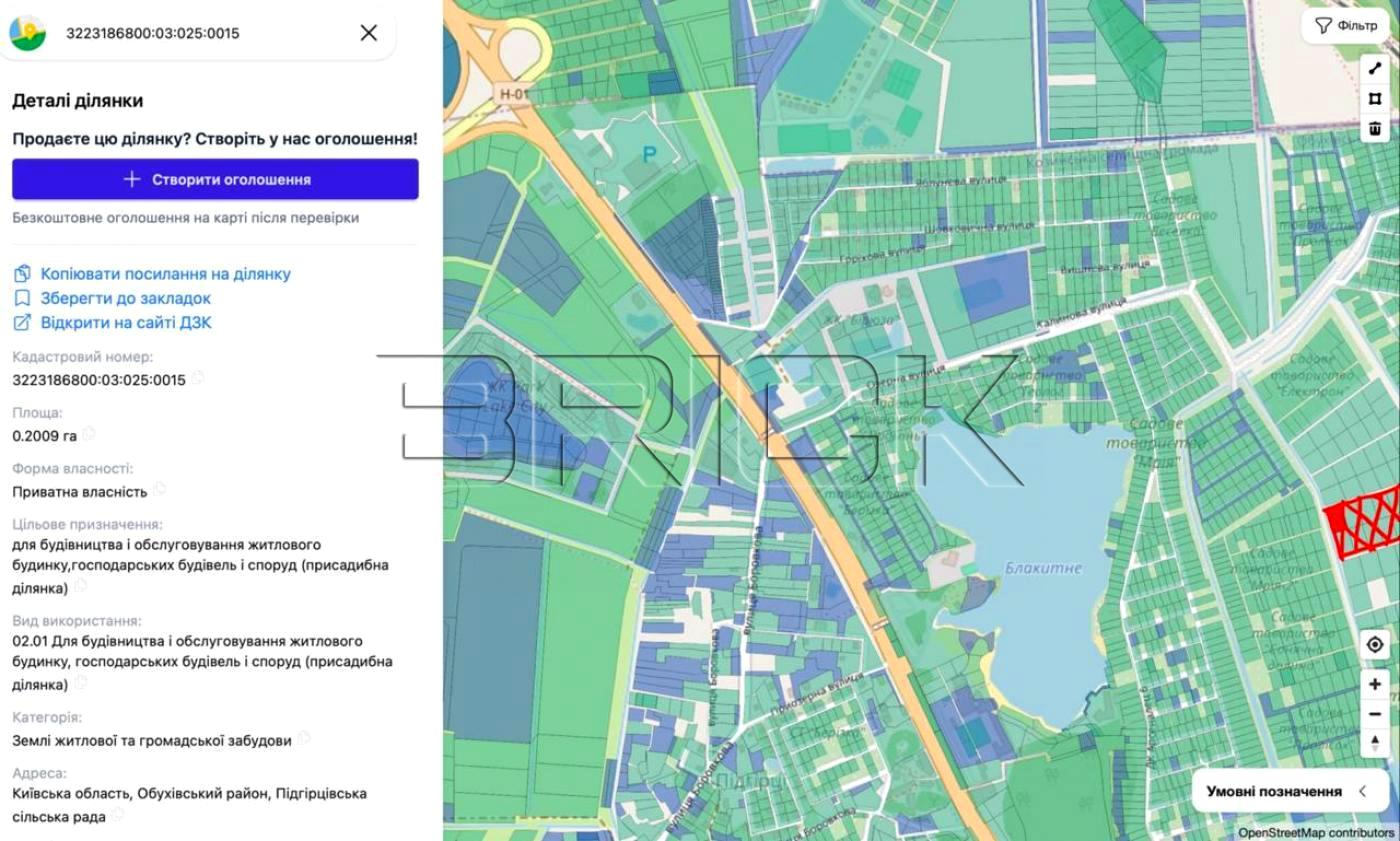
Task: Zoom in the map with plus
Action: 1375,684
